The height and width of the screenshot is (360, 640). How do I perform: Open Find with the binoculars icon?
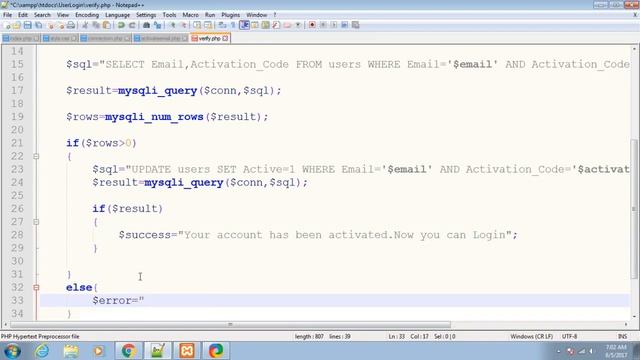point(146,25)
